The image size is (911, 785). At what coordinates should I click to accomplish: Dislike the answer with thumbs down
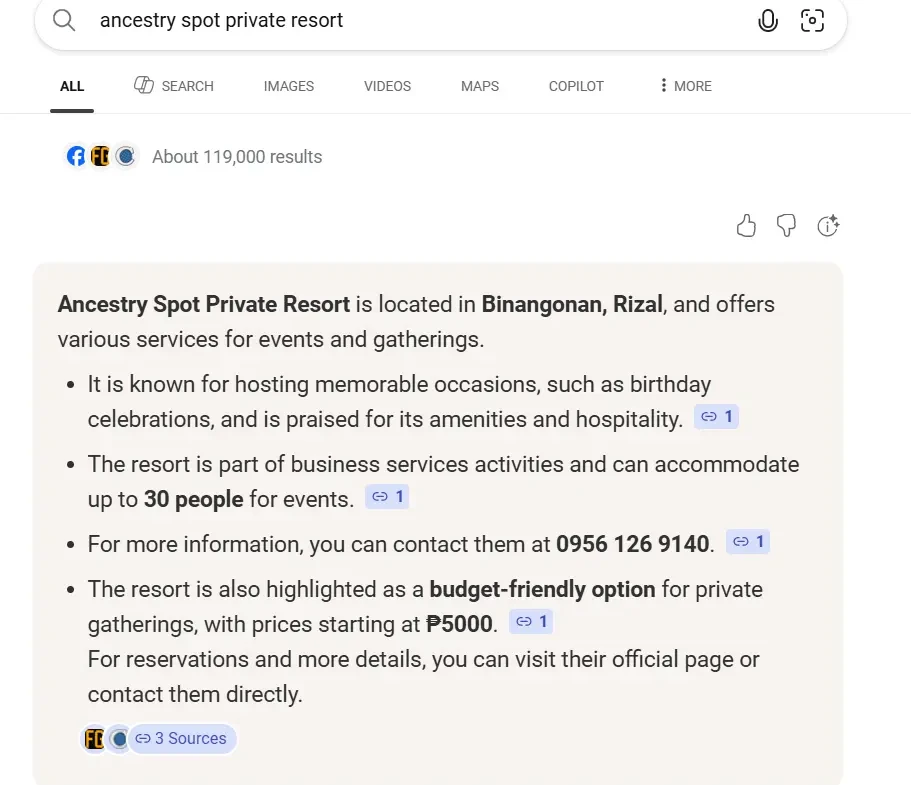point(787,226)
